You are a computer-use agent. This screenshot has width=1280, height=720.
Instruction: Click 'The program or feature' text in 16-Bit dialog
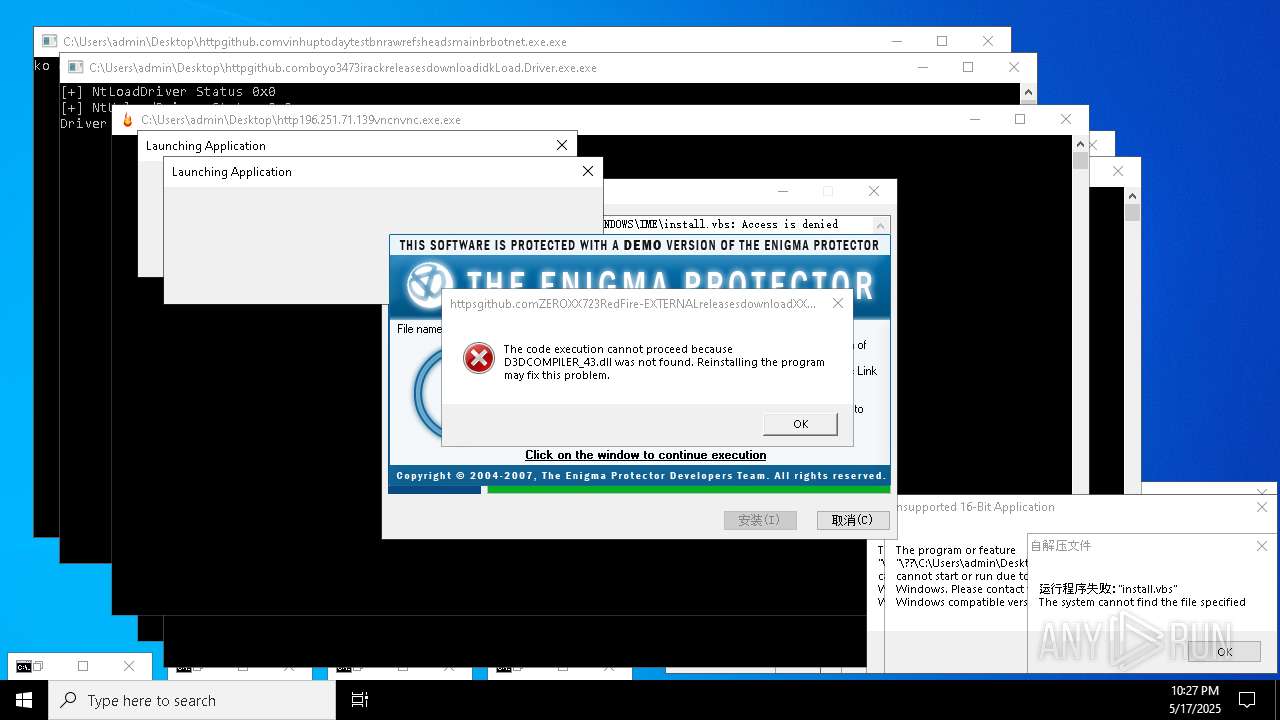[x=955, y=550]
